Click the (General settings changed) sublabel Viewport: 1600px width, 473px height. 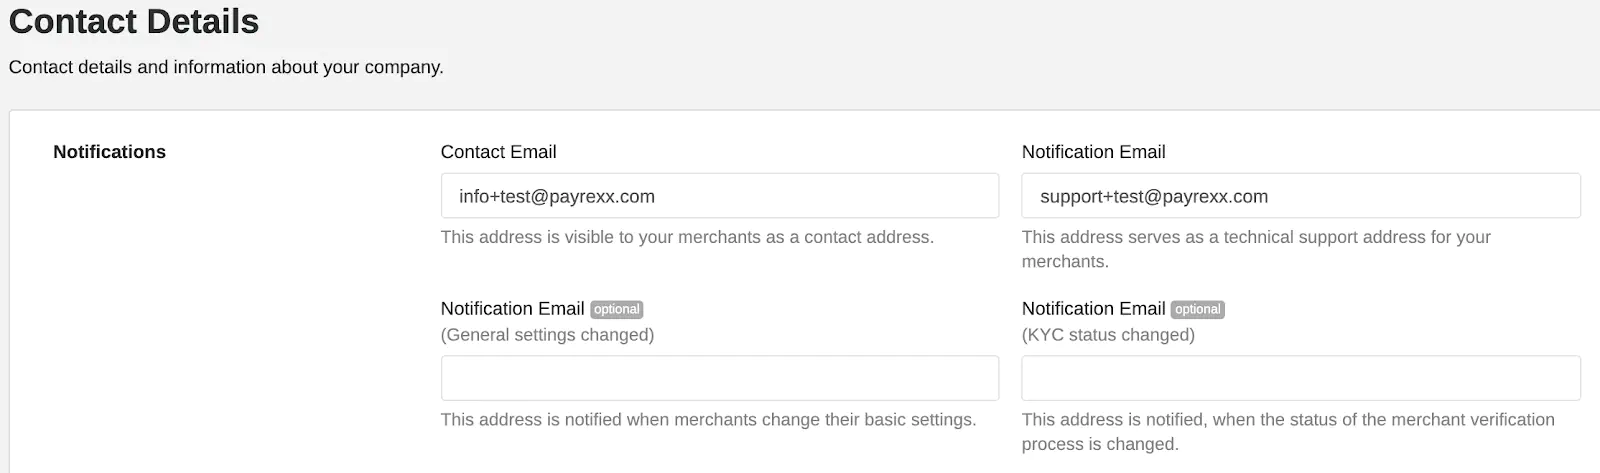[x=547, y=335]
